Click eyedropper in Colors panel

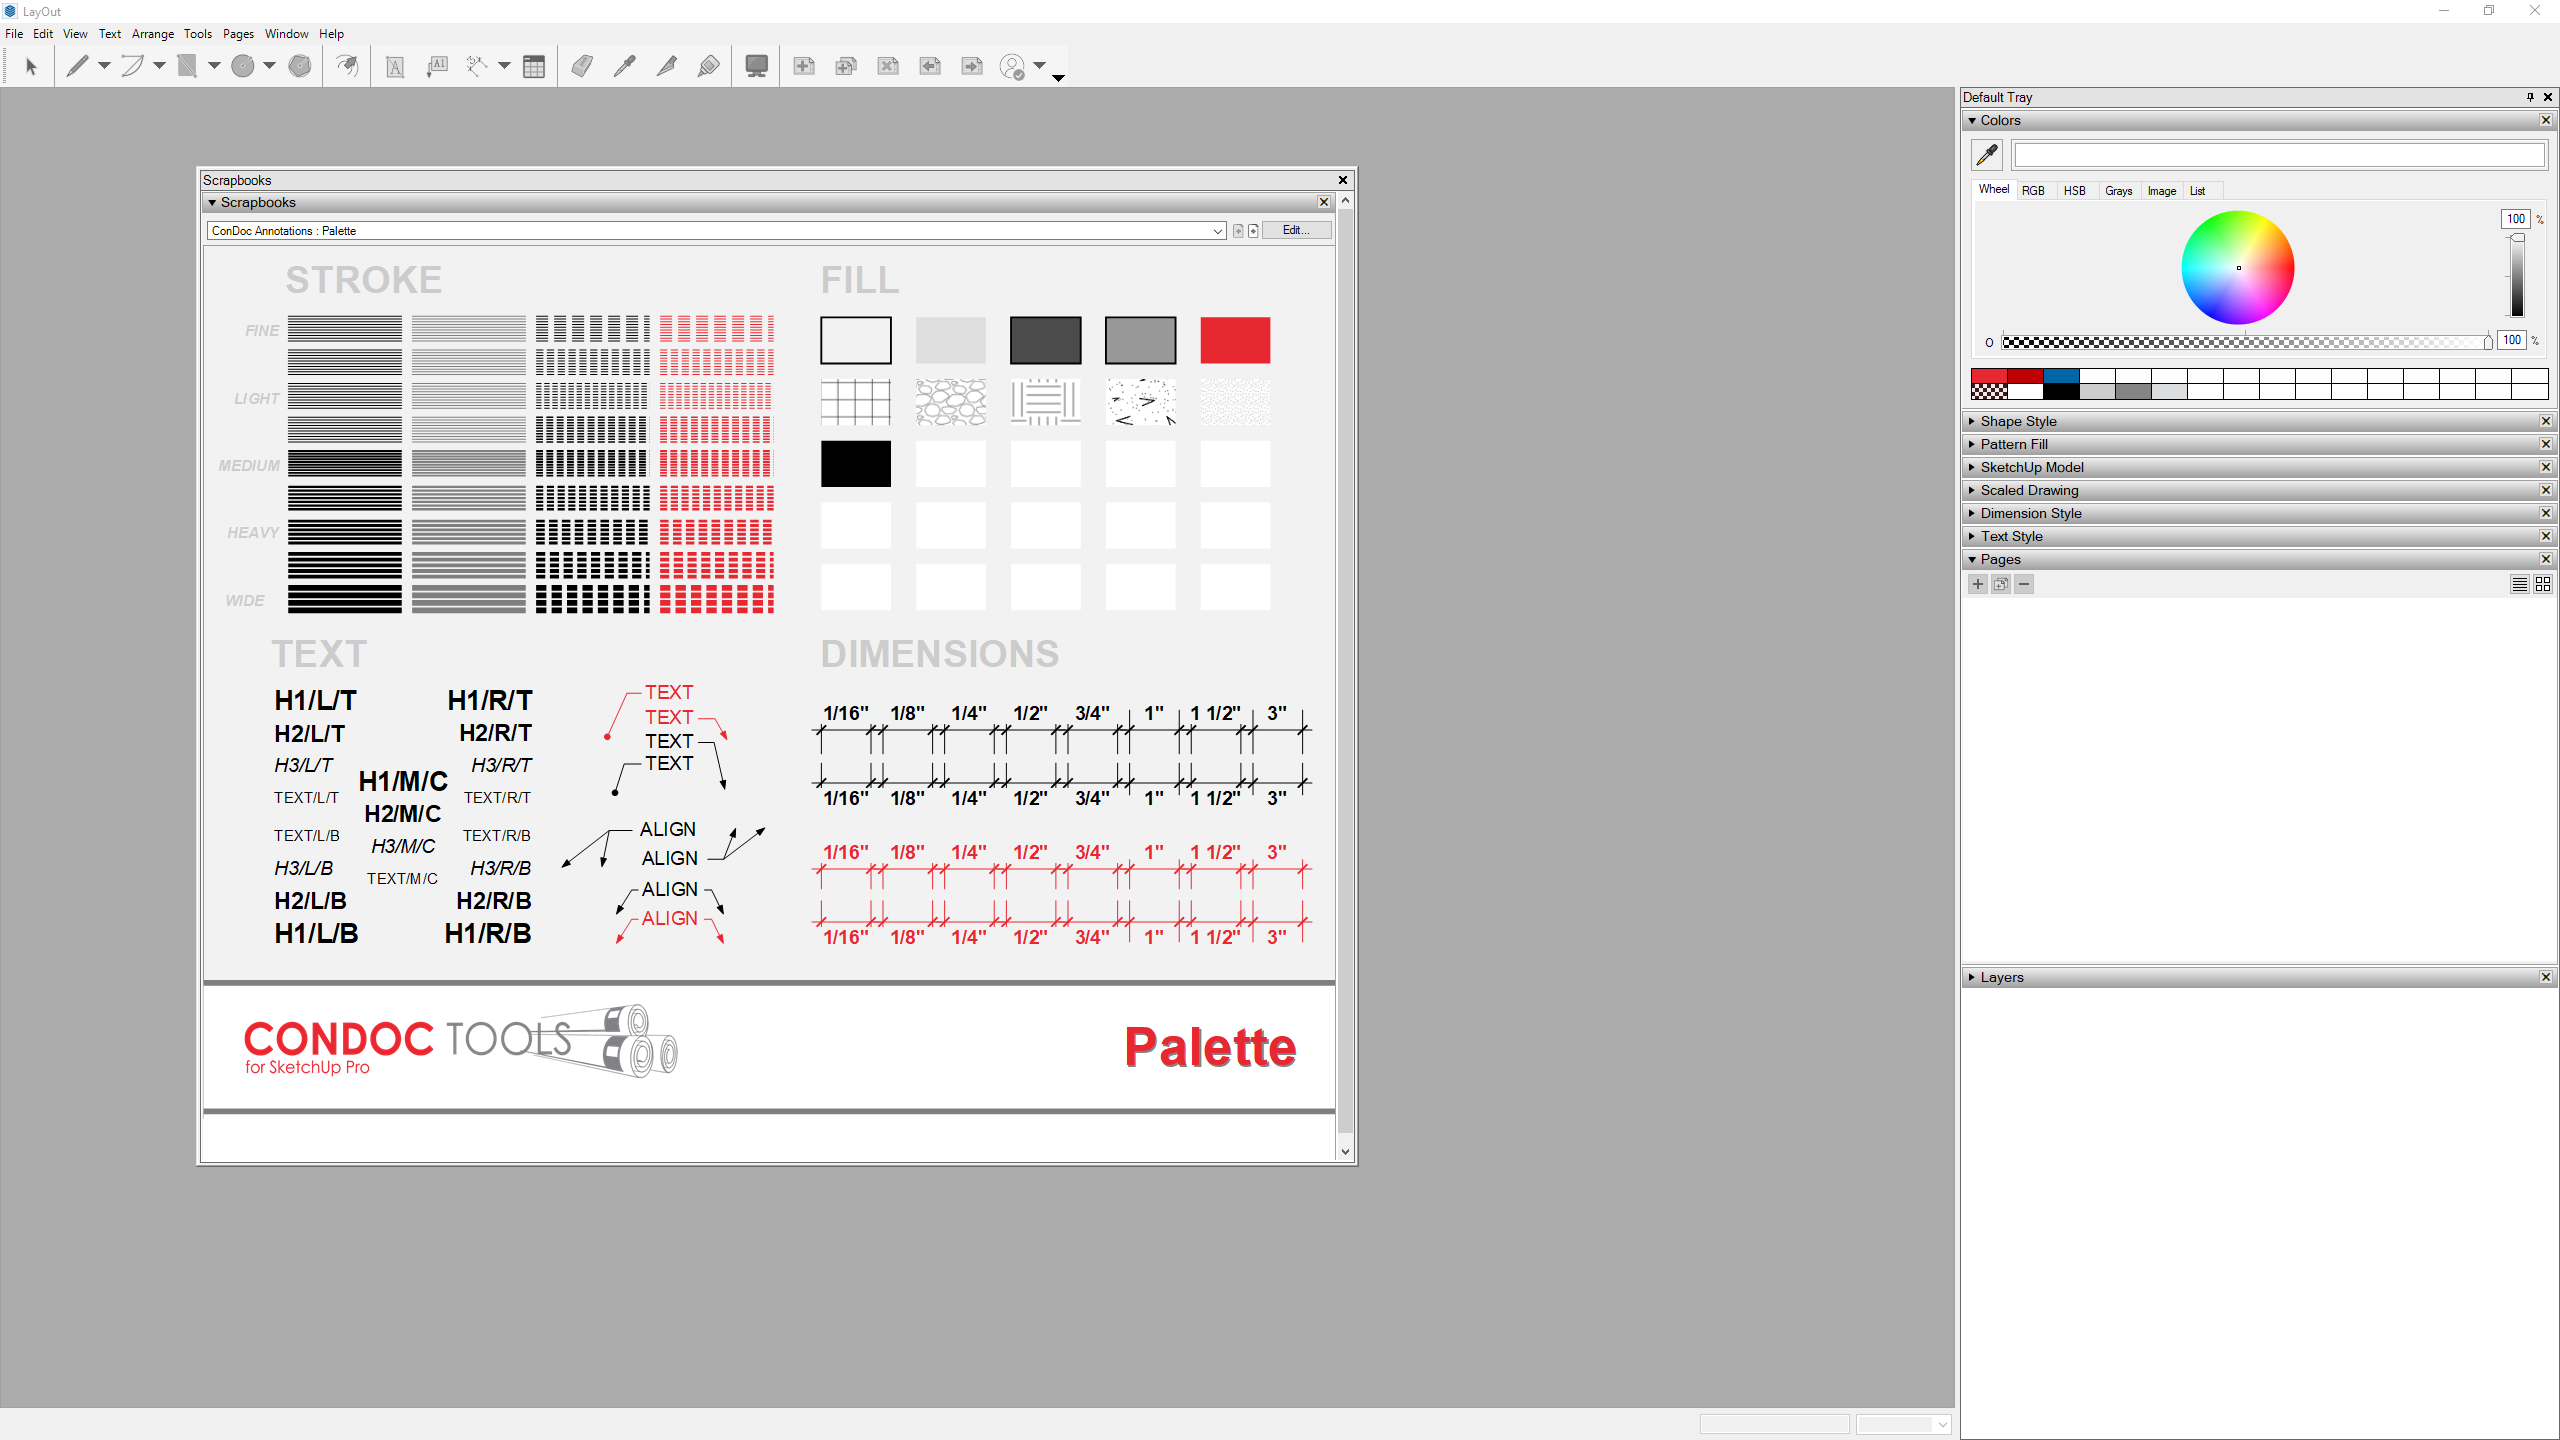(x=1987, y=155)
